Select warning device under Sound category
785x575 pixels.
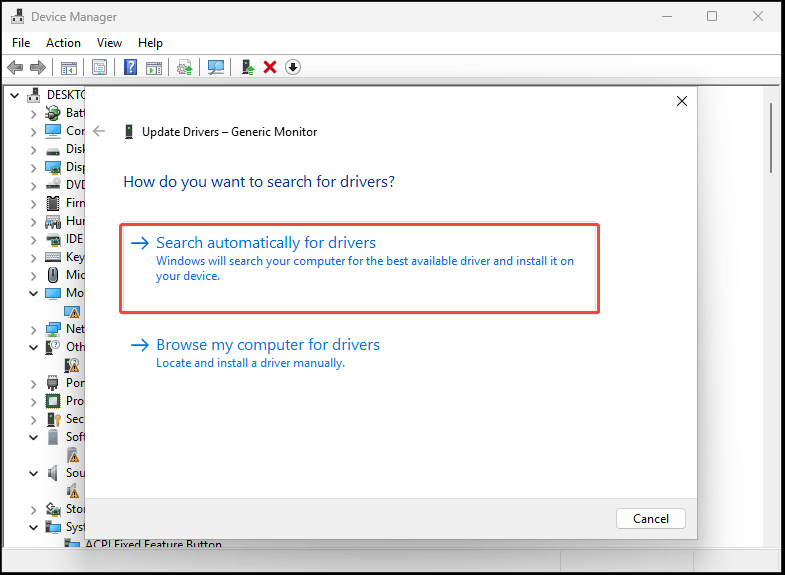[x=73, y=491]
